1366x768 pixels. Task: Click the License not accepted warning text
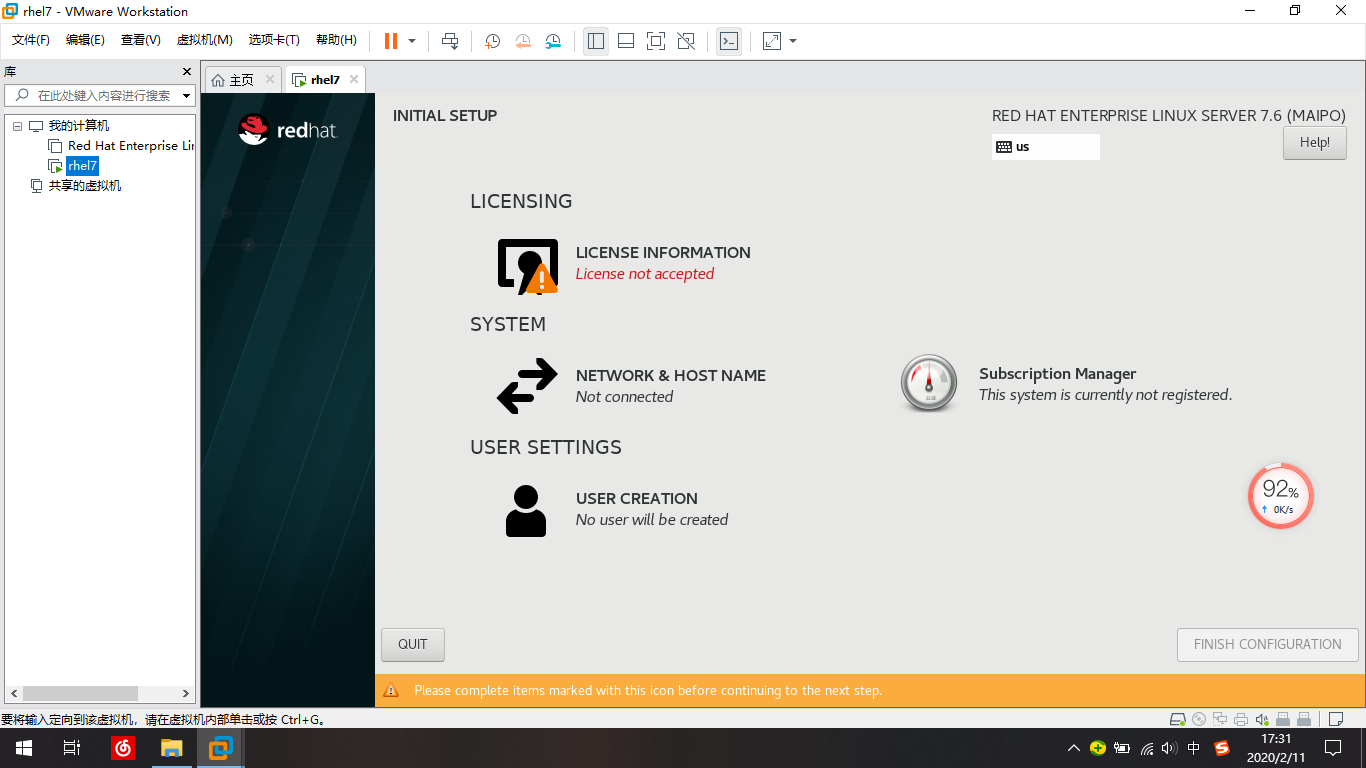(645, 274)
